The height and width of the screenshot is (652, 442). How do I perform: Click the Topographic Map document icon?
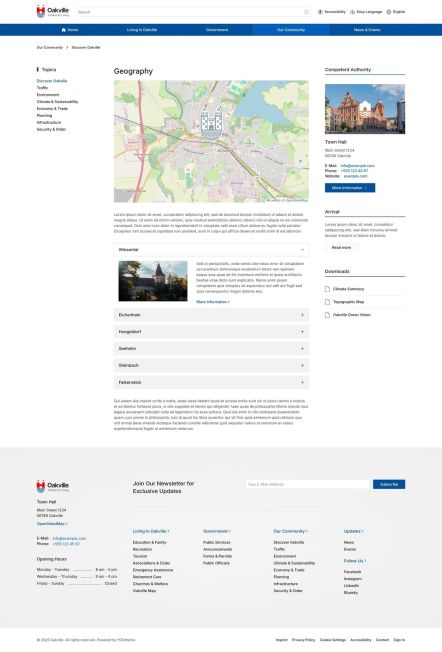[x=327, y=302]
